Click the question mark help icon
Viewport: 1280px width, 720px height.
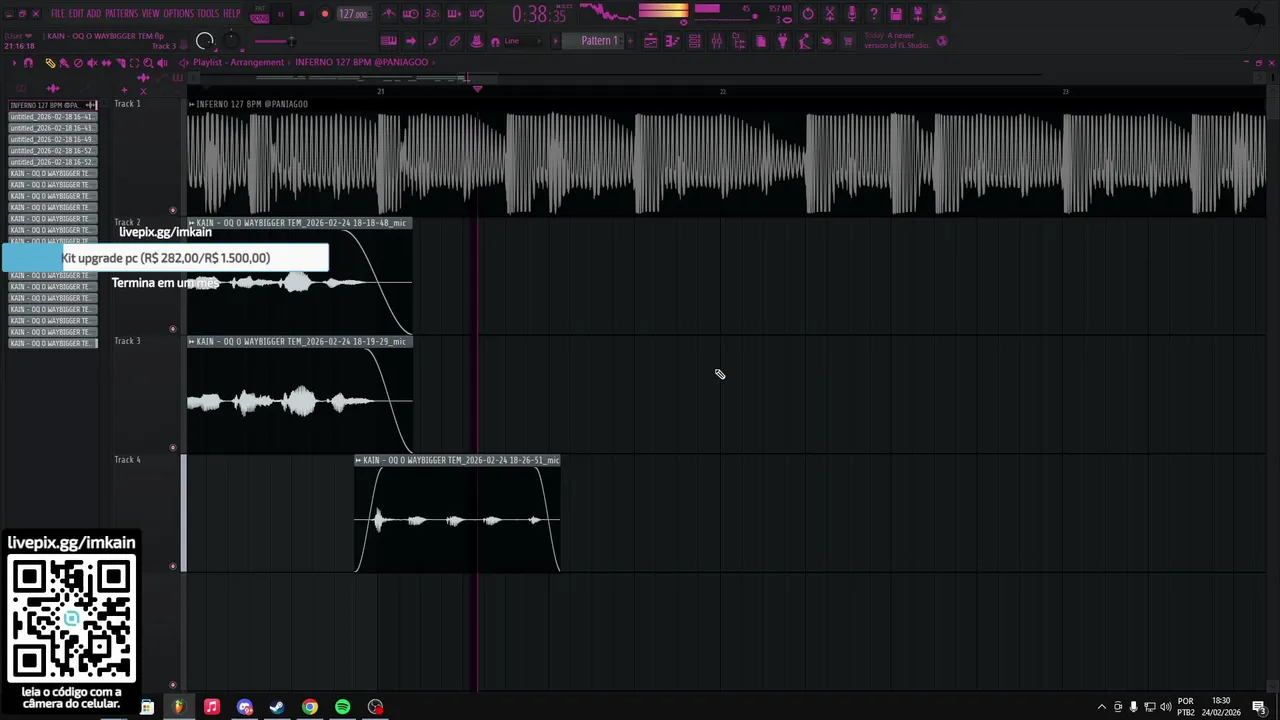tap(874, 14)
